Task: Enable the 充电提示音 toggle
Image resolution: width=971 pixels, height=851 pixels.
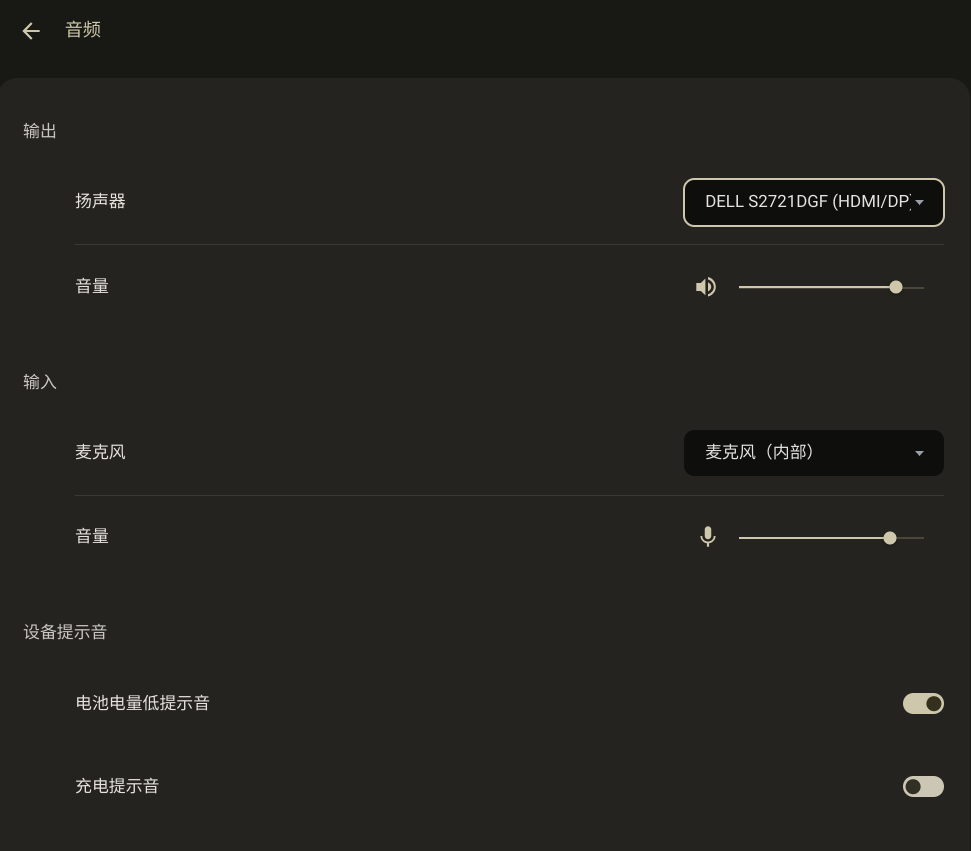Action: click(923, 787)
